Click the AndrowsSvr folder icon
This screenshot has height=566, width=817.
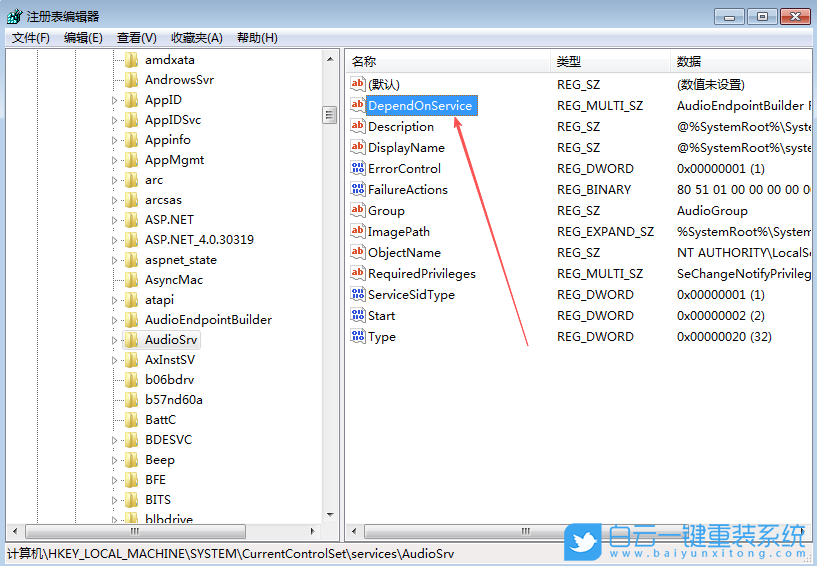tap(131, 80)
